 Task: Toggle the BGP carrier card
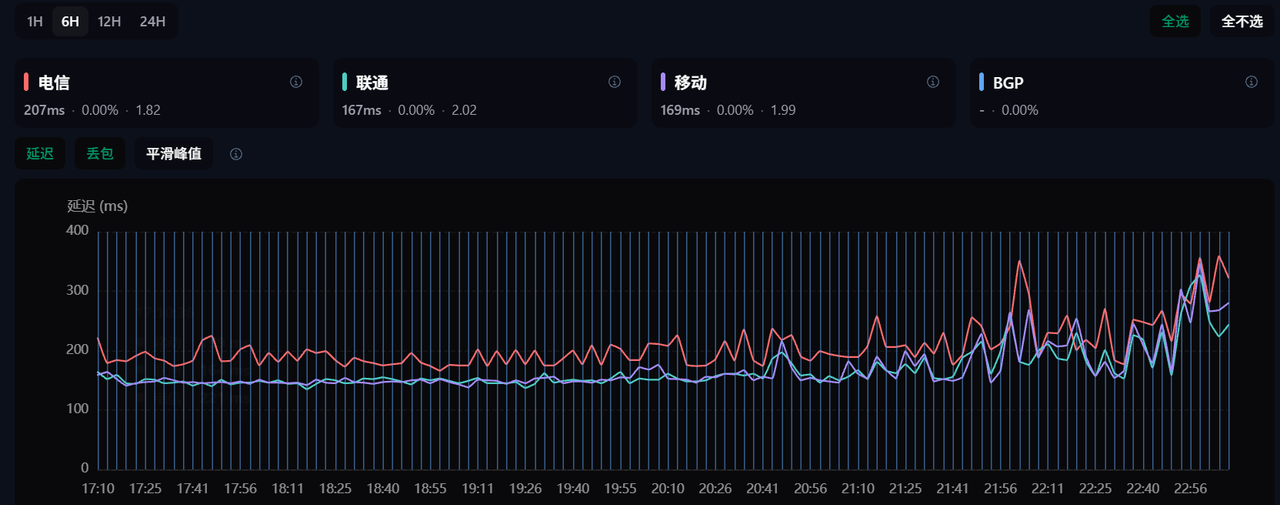pos(1122,92)
